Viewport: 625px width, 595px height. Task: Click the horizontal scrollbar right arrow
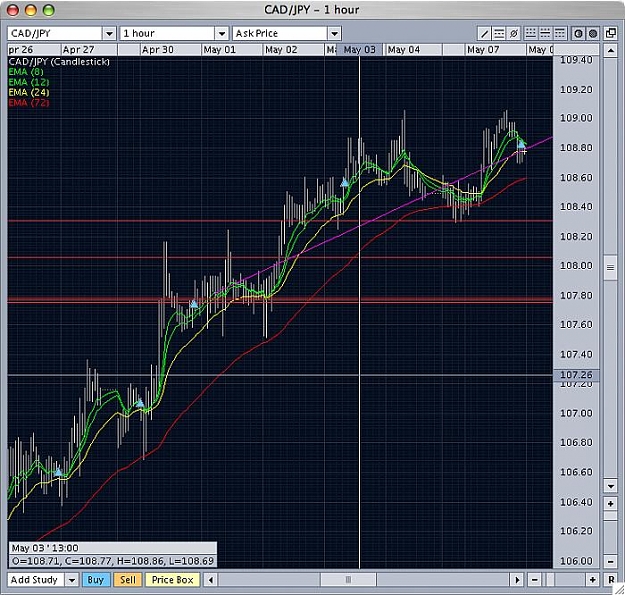tap(517, 580)
